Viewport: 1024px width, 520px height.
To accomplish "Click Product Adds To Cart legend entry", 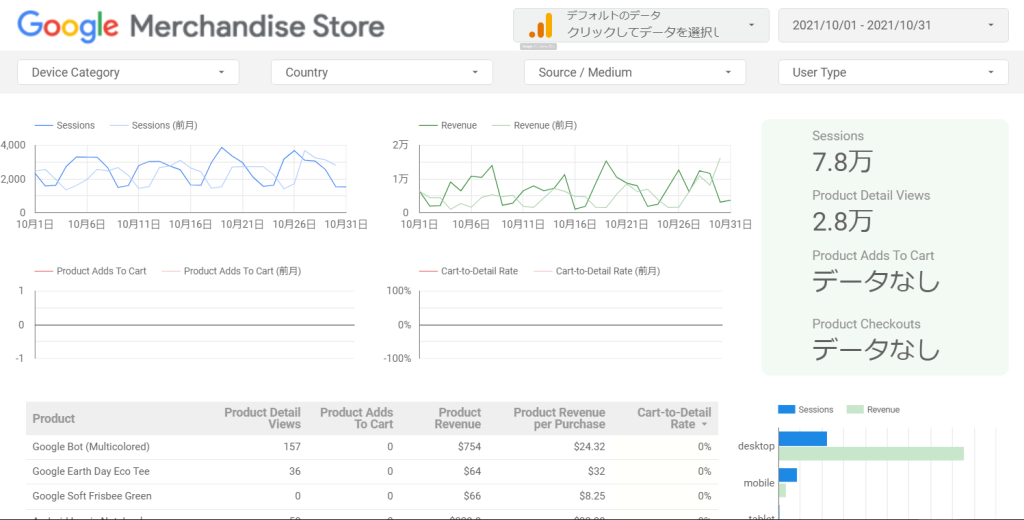I will click(x=90, y=270).
